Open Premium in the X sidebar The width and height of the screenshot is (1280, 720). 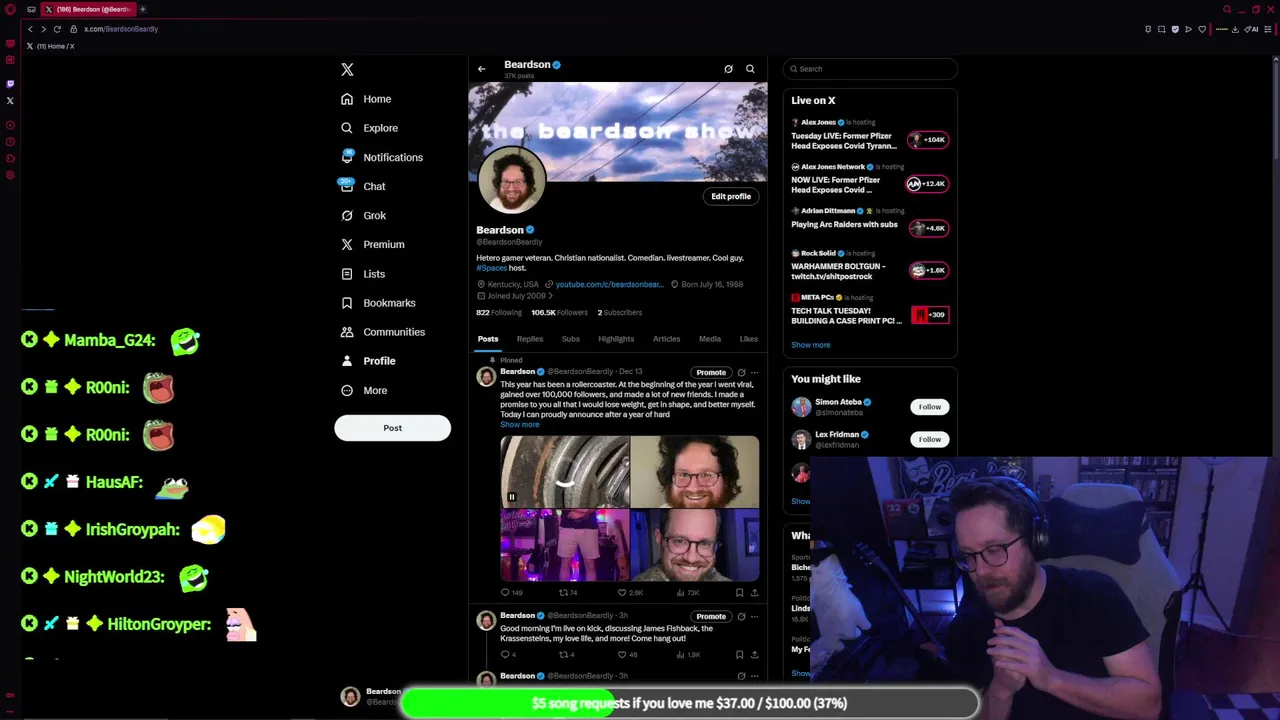(x=372, y=244)
